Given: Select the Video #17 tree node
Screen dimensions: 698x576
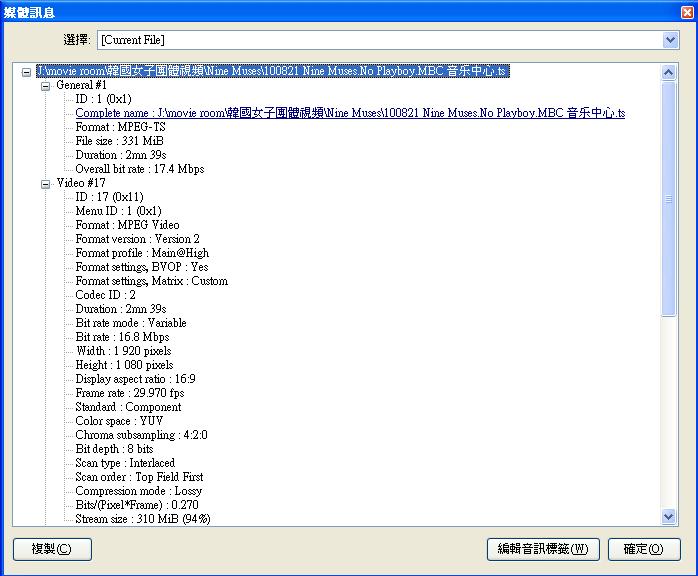Looking at the screenshot, I should point(81,183).
